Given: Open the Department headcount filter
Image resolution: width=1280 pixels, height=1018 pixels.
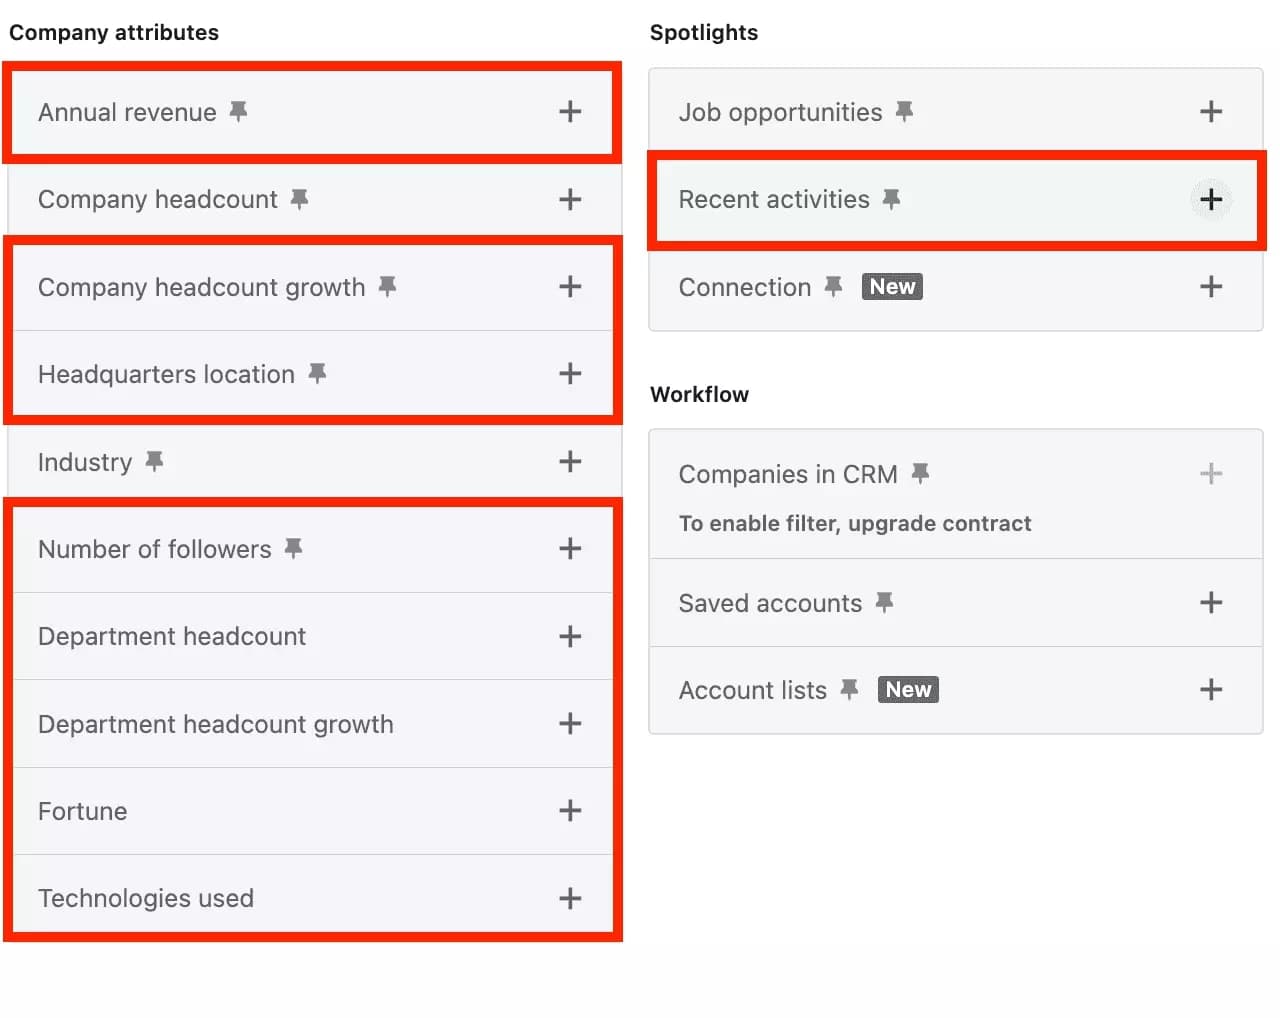Looking at the screenshot, I should pos(570,636).
